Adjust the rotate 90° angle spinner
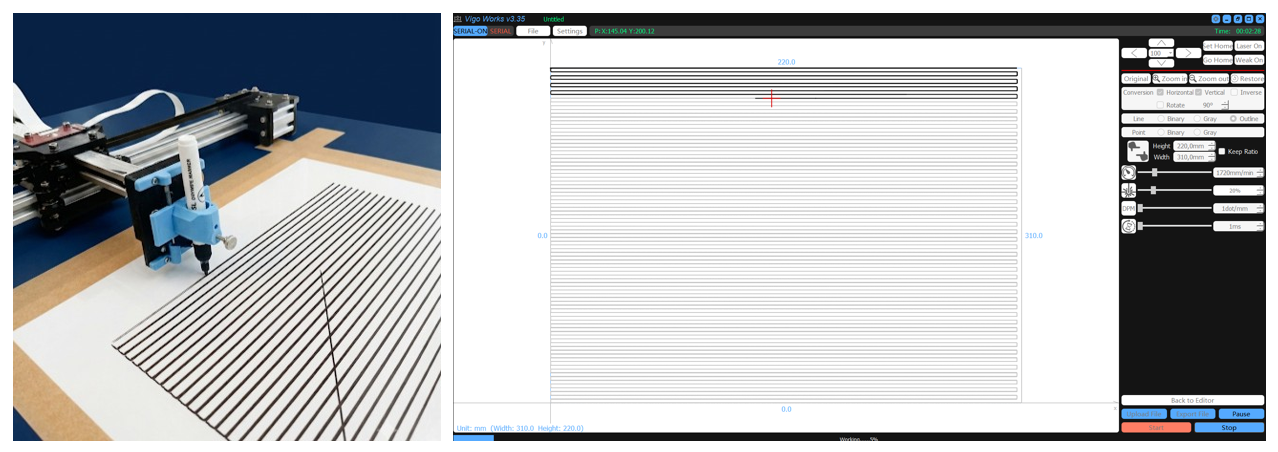This screenshot has height=452, width=1278. click(x=1224, y=105)
